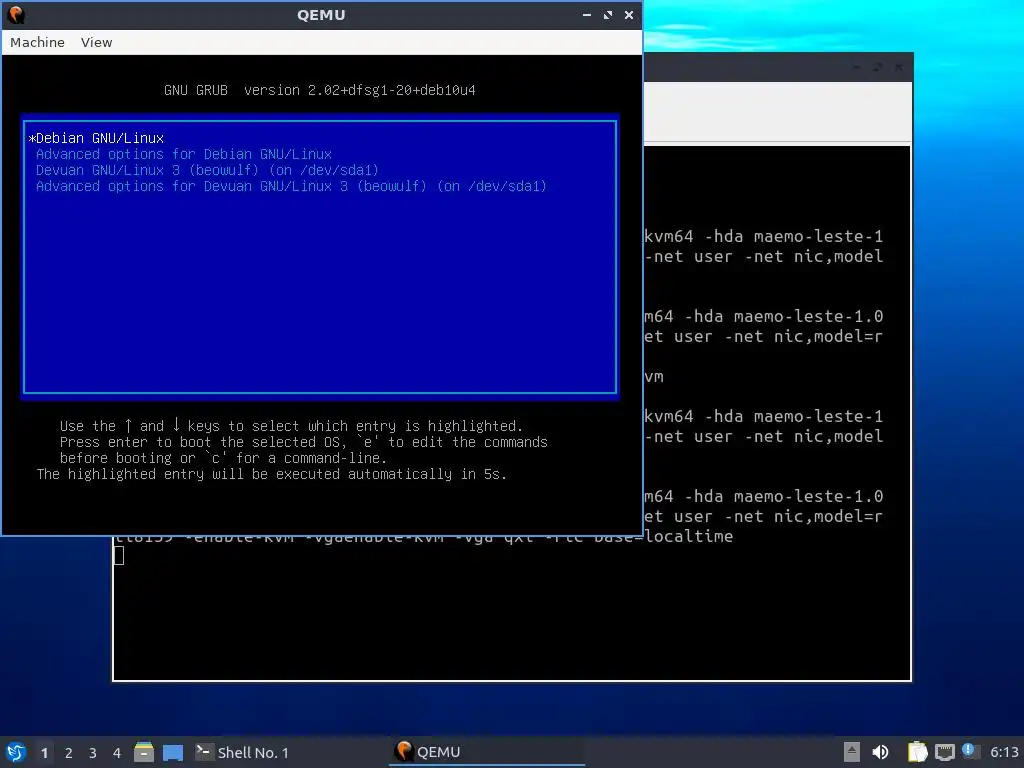Open the clipboard manager tray icon
The image size is (1024, 768).
click(917, 752)
